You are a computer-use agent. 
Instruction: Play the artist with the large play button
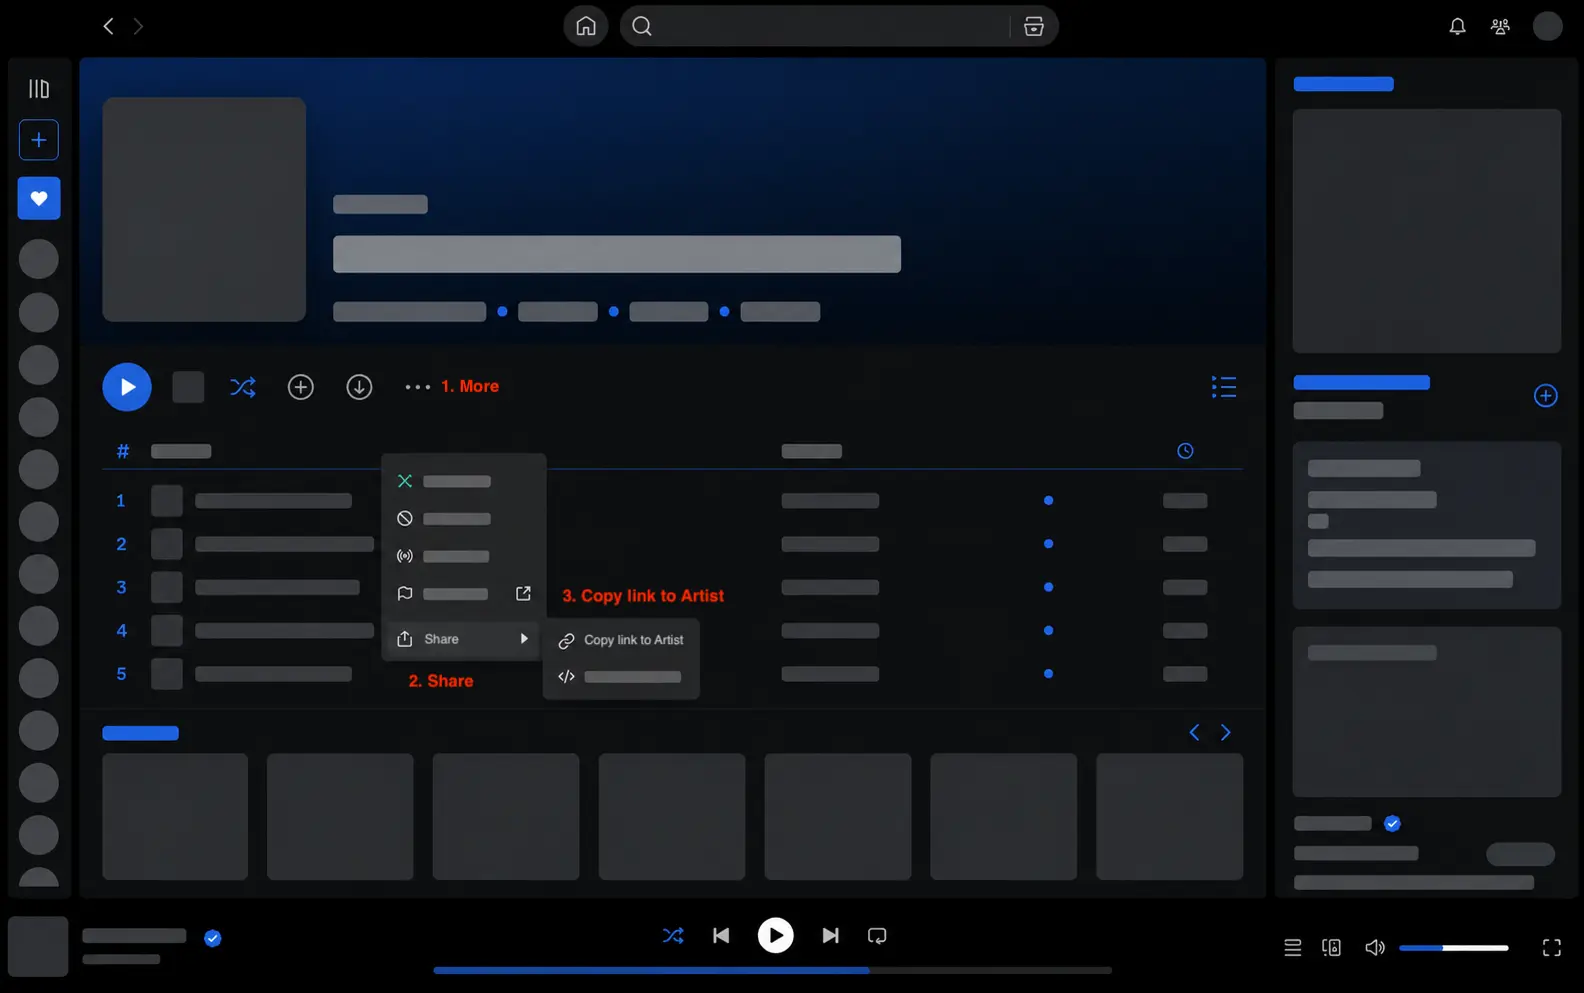tap(127, 387)
